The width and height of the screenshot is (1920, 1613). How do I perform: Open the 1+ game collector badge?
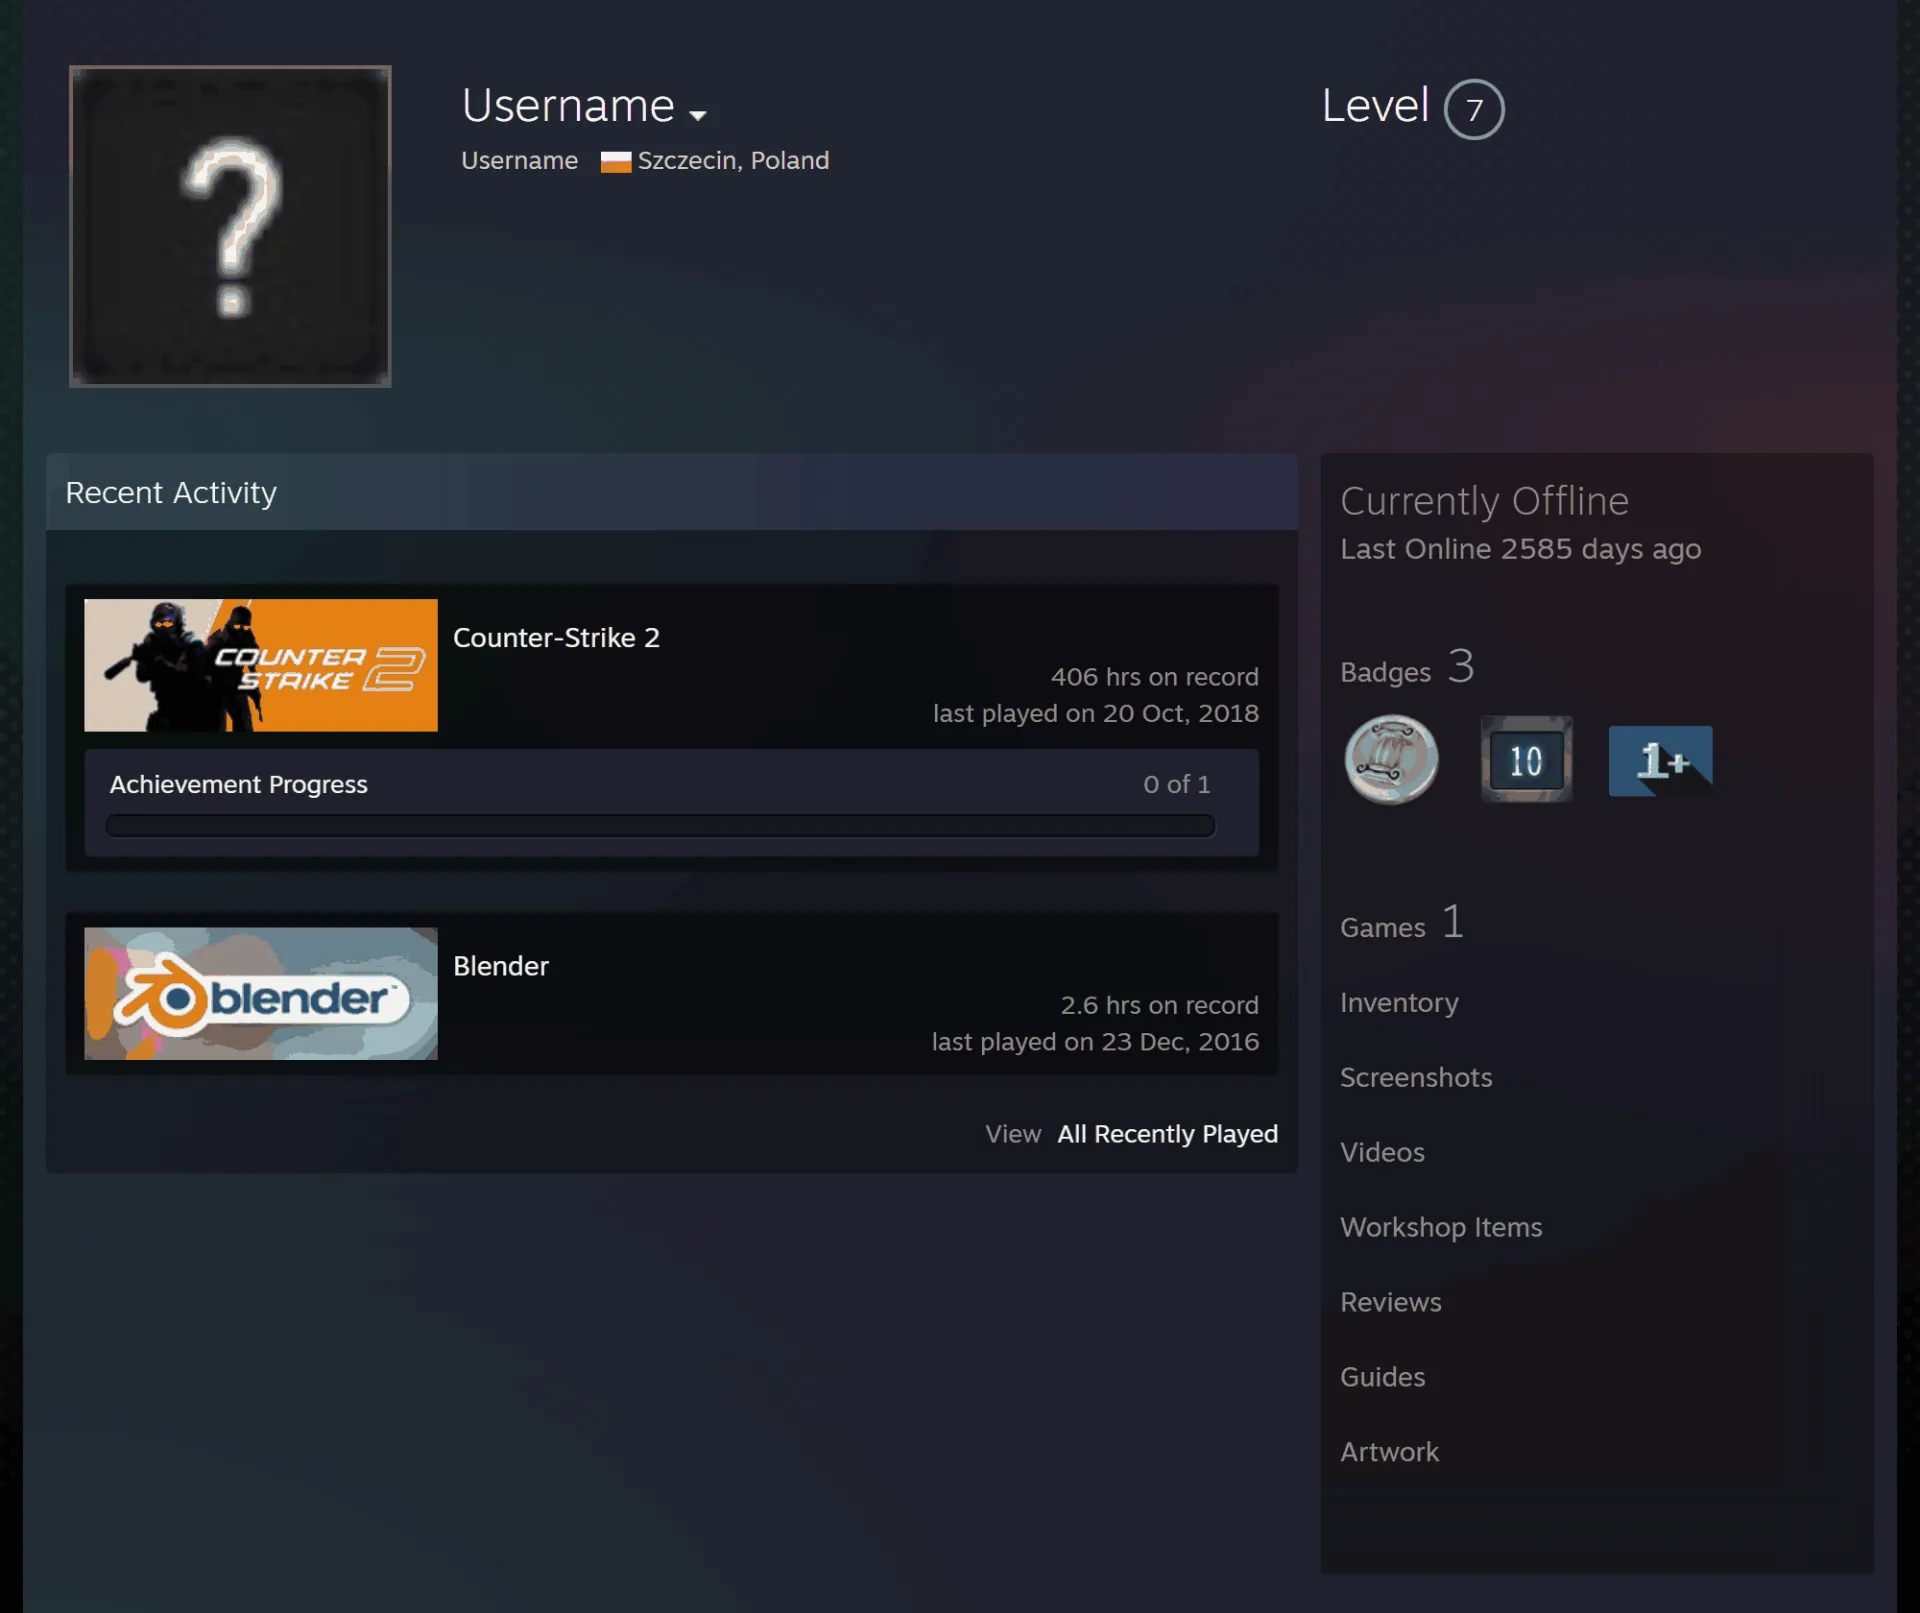1660,761
